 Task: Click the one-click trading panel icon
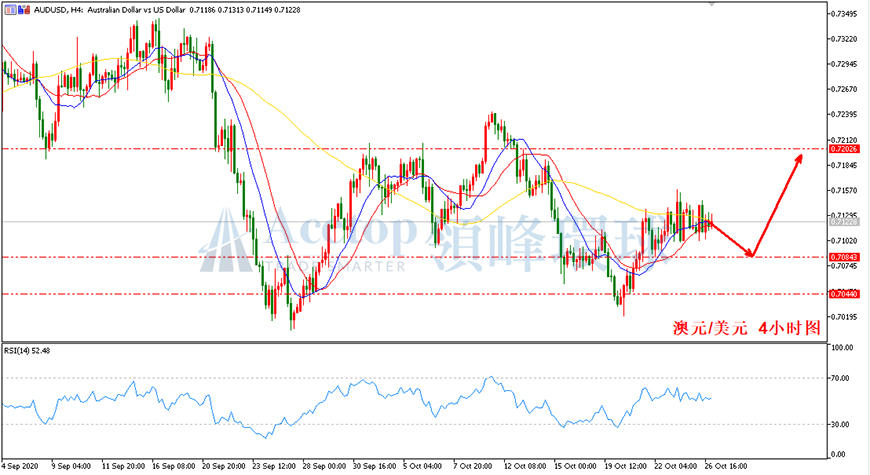(x=11, y=9)
